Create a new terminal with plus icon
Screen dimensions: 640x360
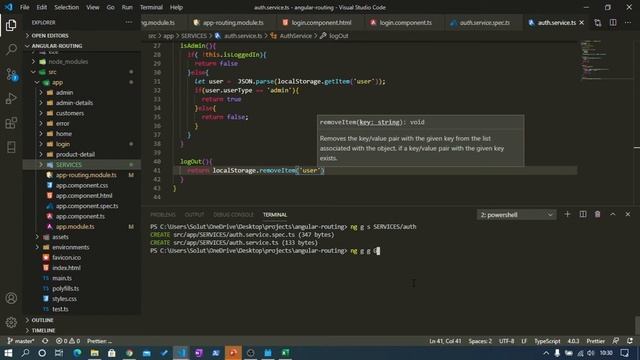point(567,214)
